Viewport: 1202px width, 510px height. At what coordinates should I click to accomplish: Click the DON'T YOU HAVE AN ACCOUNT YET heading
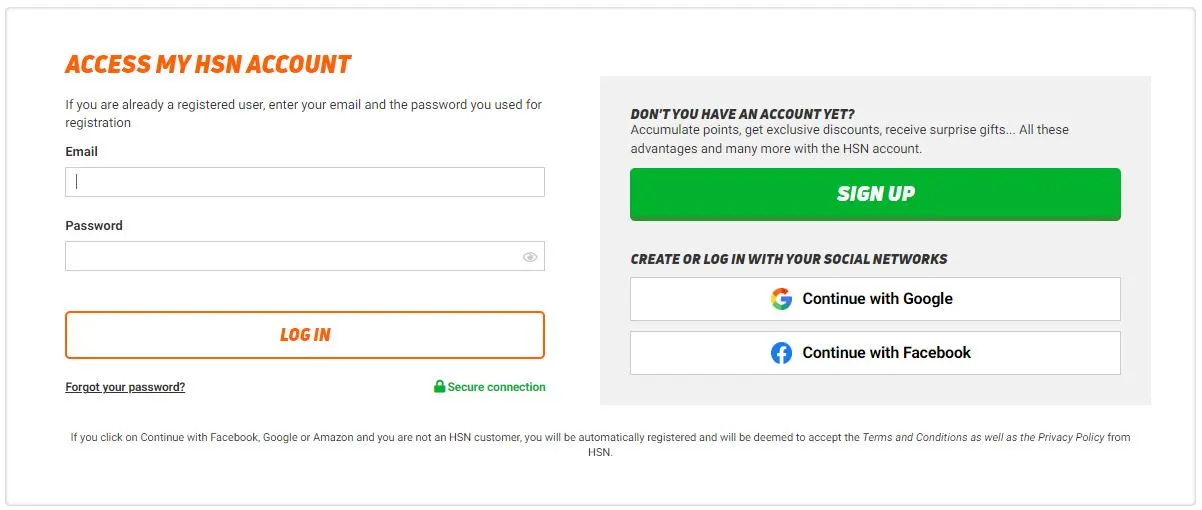[742, 114]
